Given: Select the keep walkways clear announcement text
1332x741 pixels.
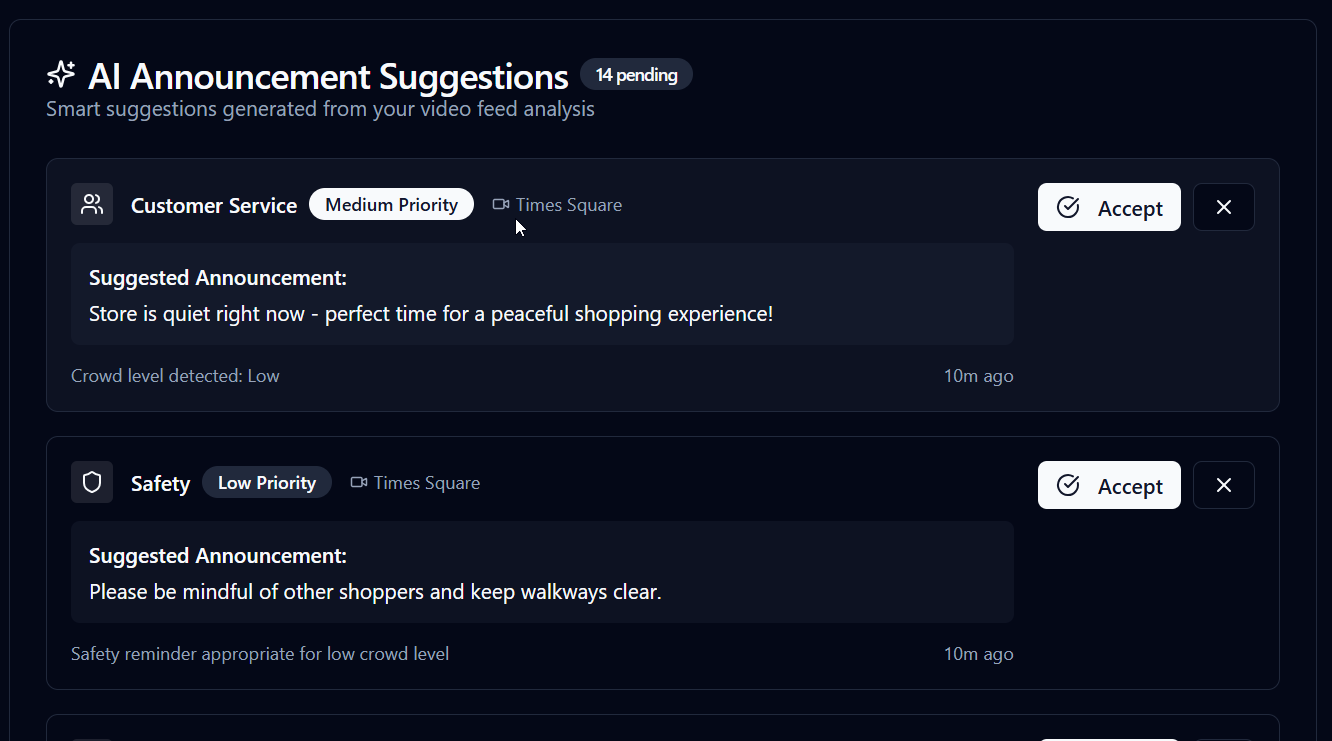Looking at the screenshot, I should click(375, 592).
